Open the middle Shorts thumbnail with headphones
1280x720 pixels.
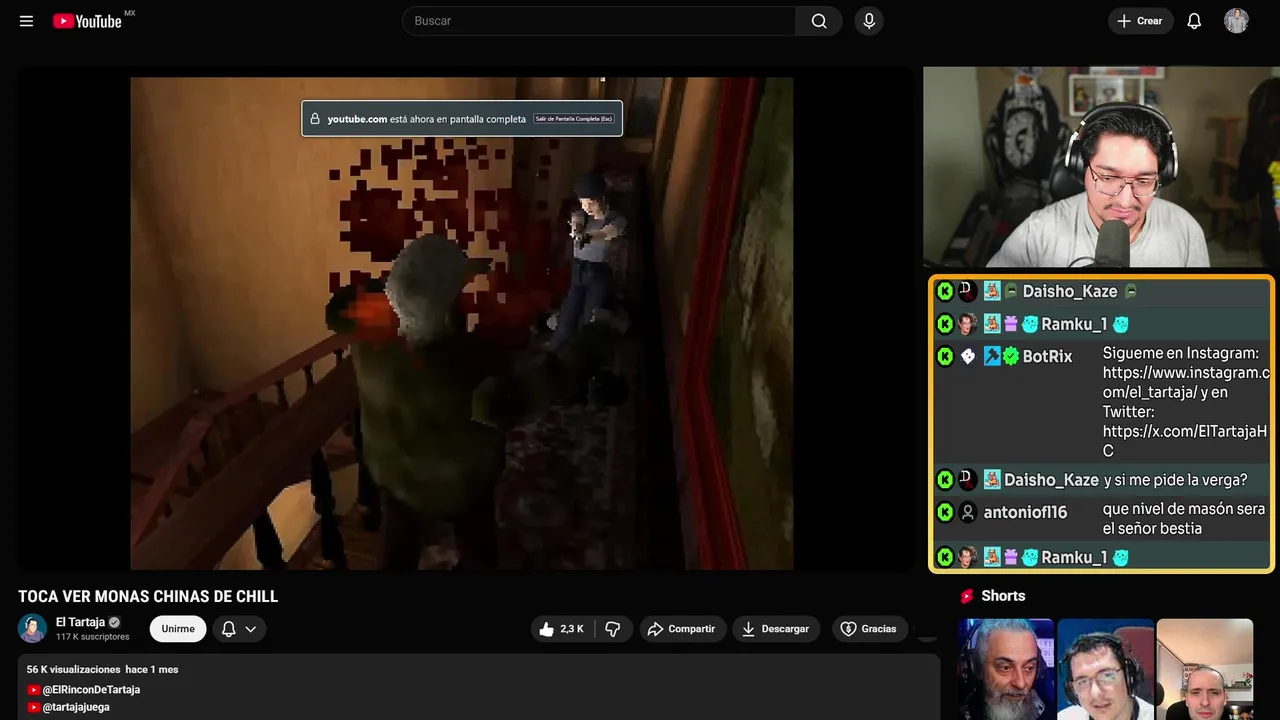pyautogui.click(x=1105, y=669)
